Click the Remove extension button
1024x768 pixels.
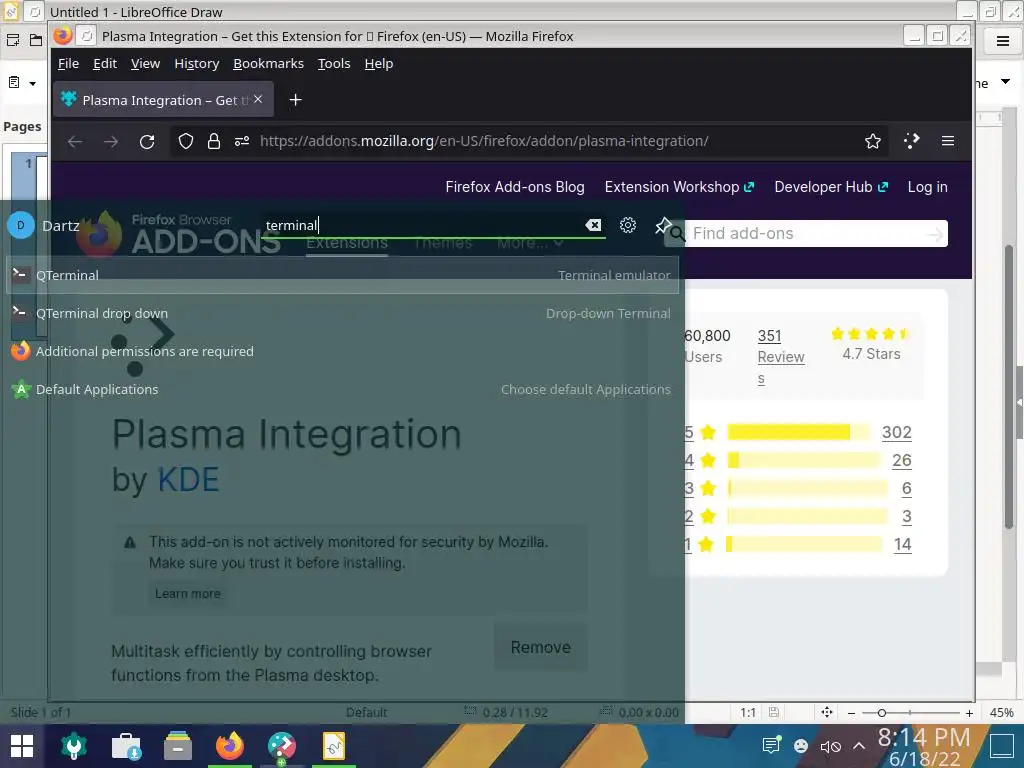(541, 647)
